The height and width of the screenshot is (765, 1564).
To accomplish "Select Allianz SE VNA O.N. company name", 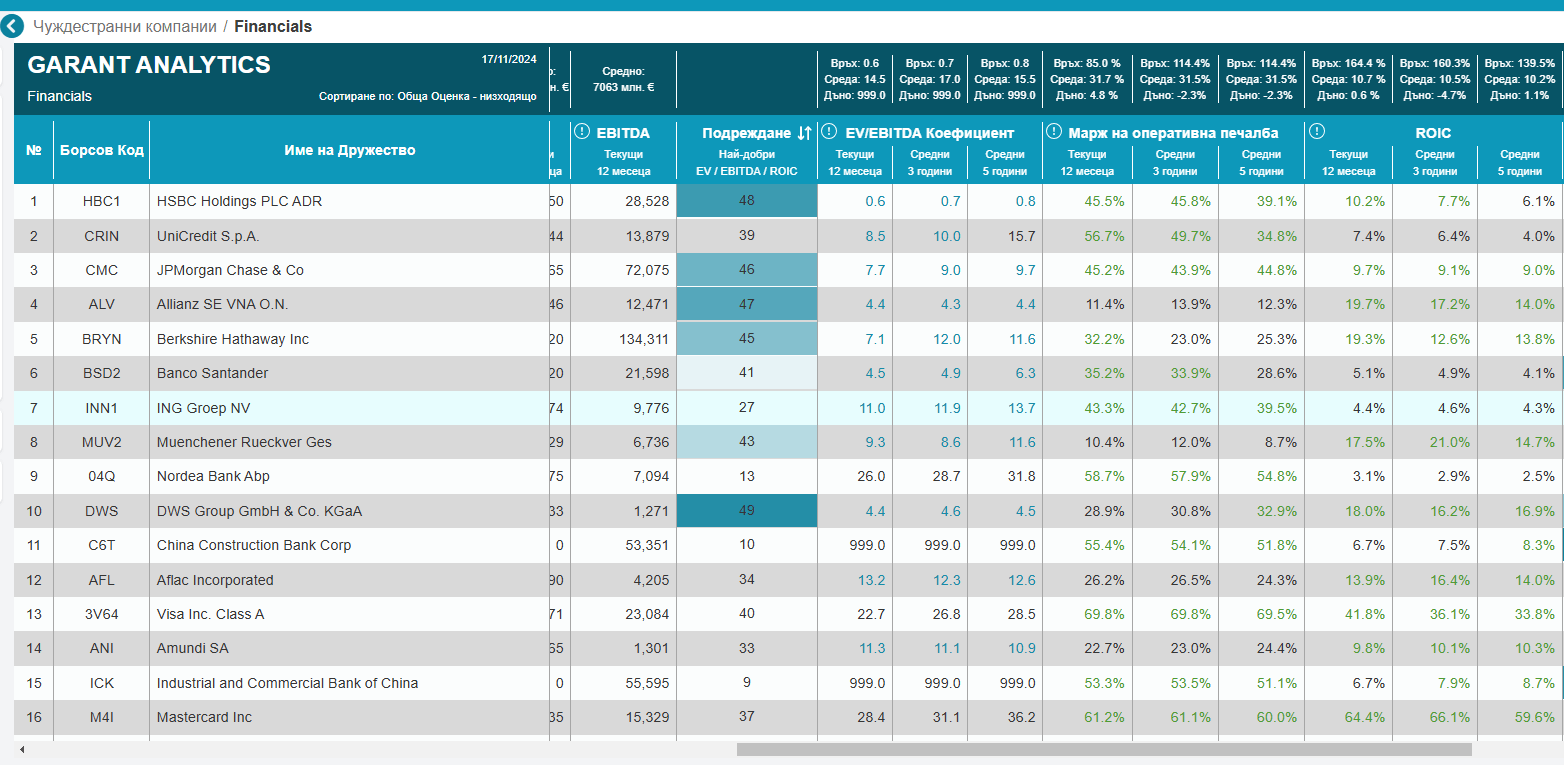I will [x=222, y=304].
